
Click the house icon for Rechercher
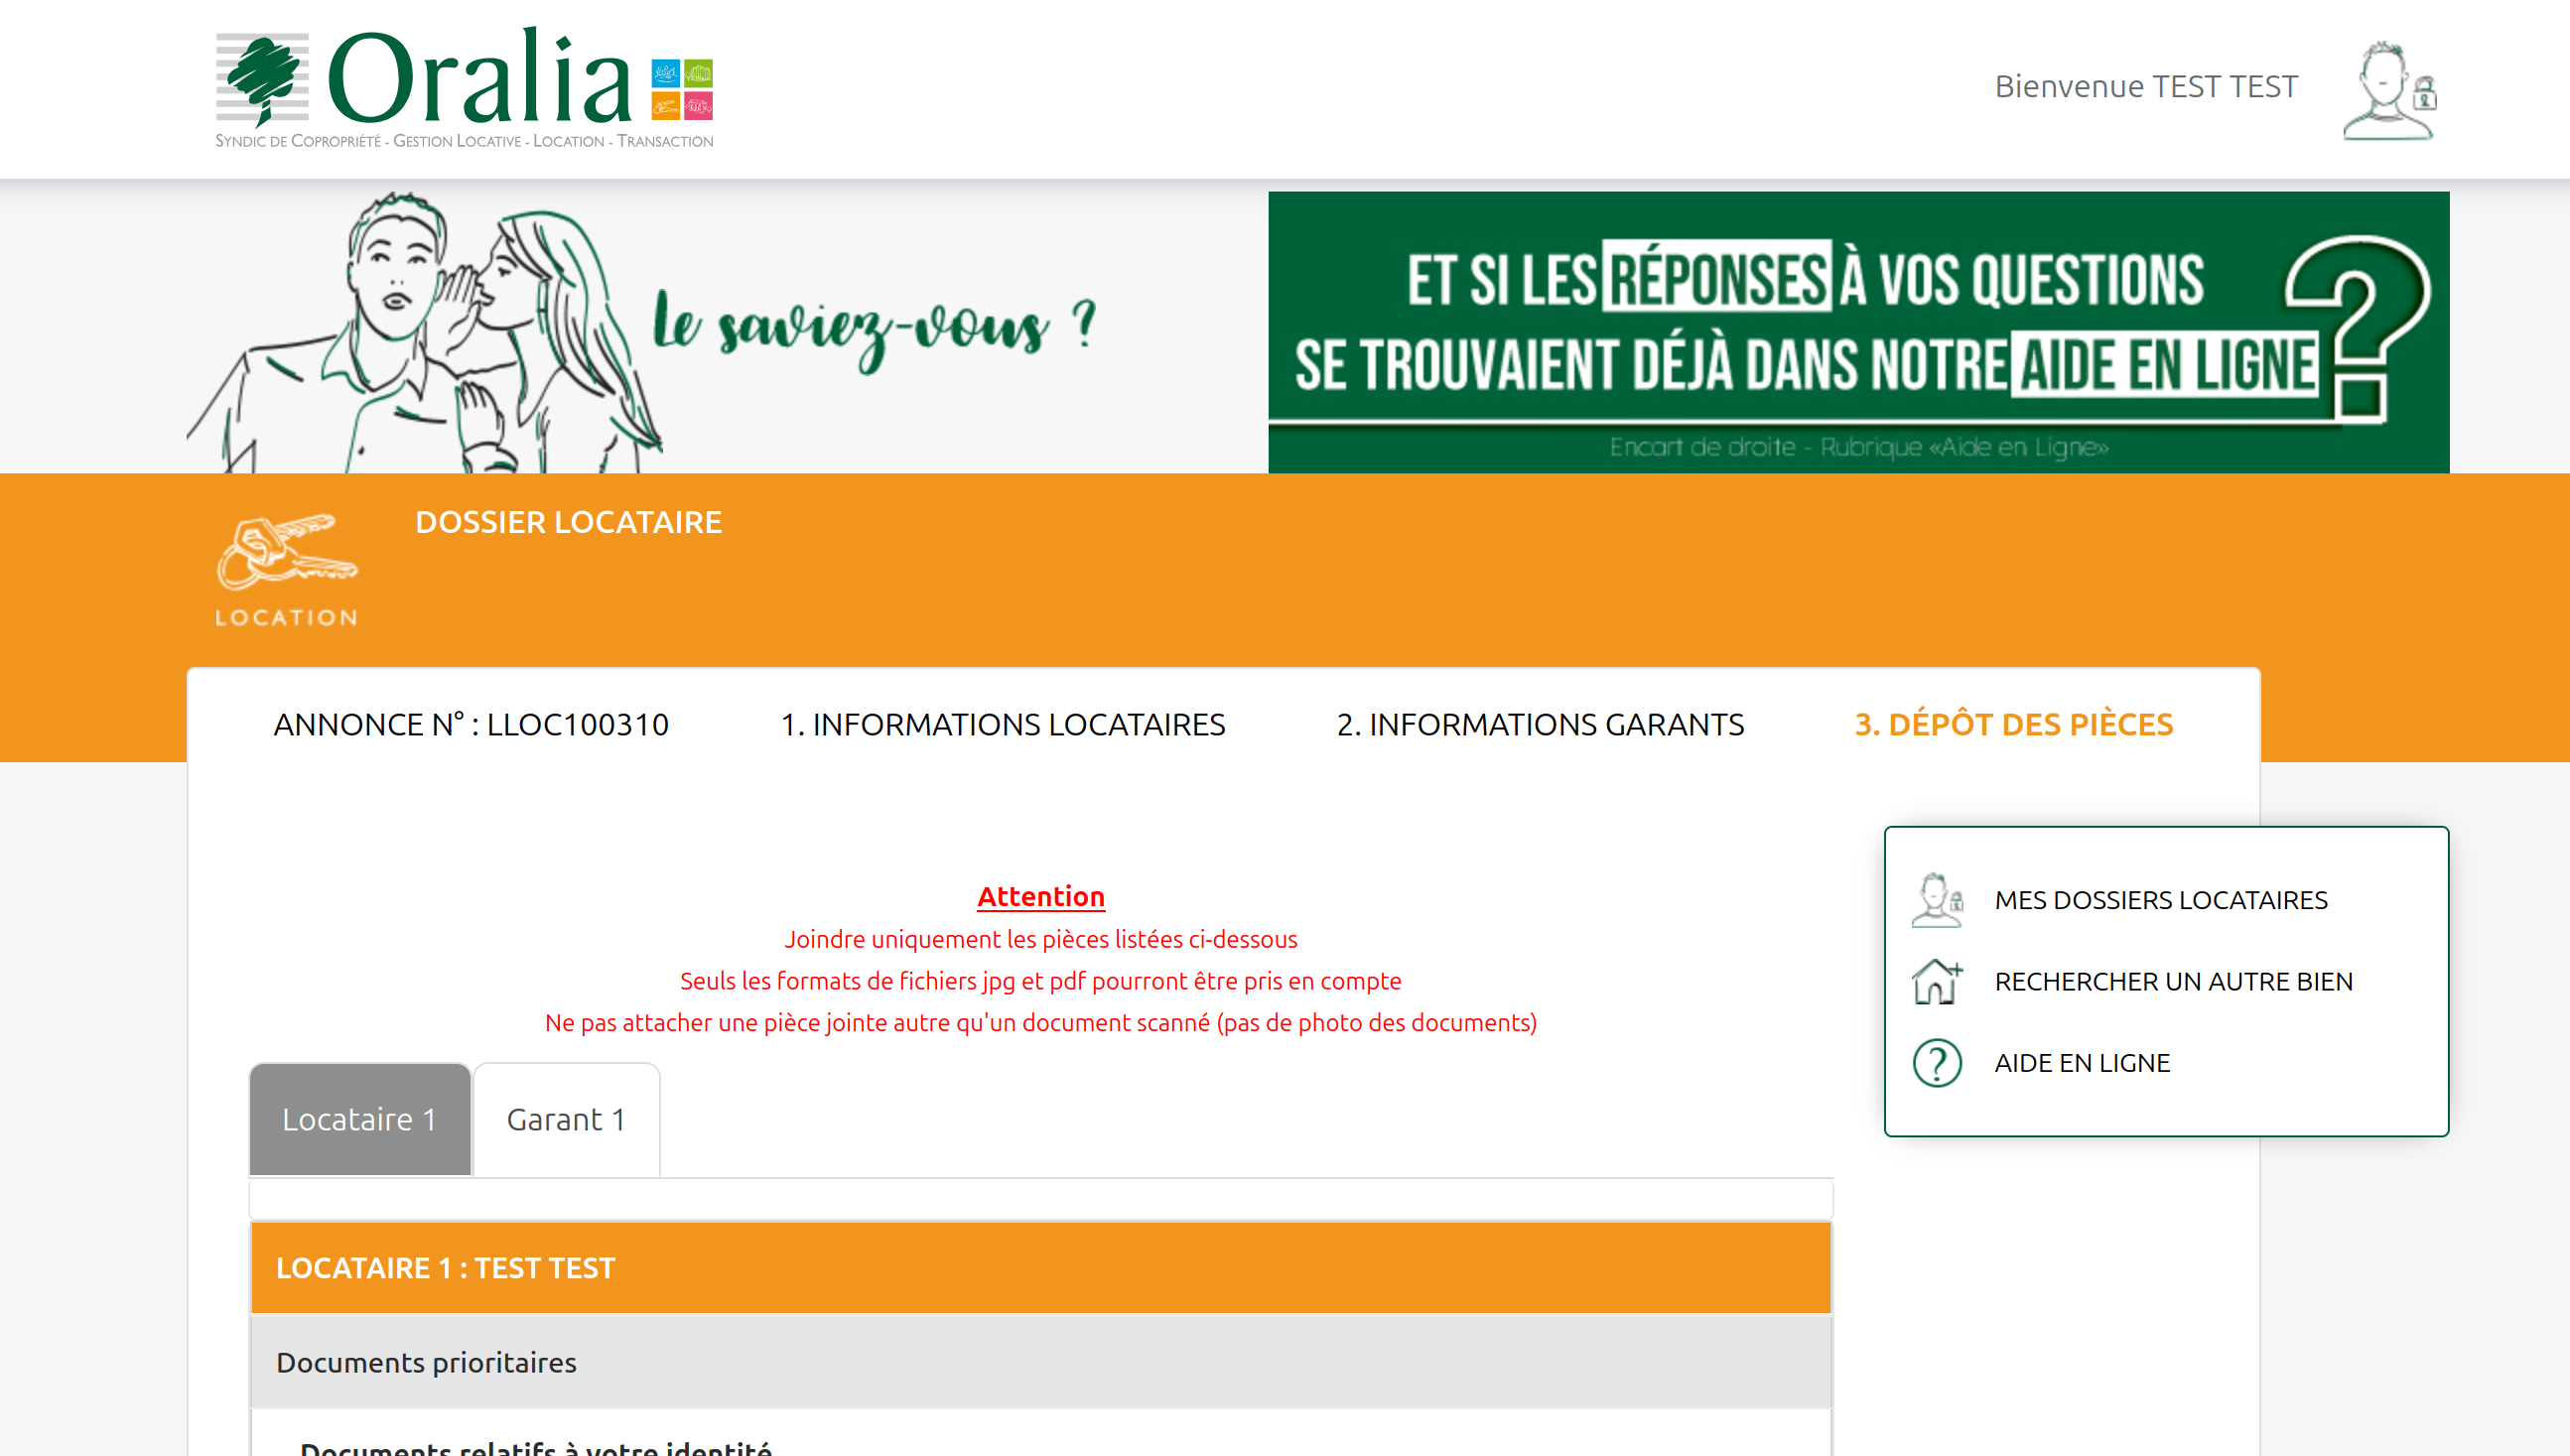(1937, 982)
